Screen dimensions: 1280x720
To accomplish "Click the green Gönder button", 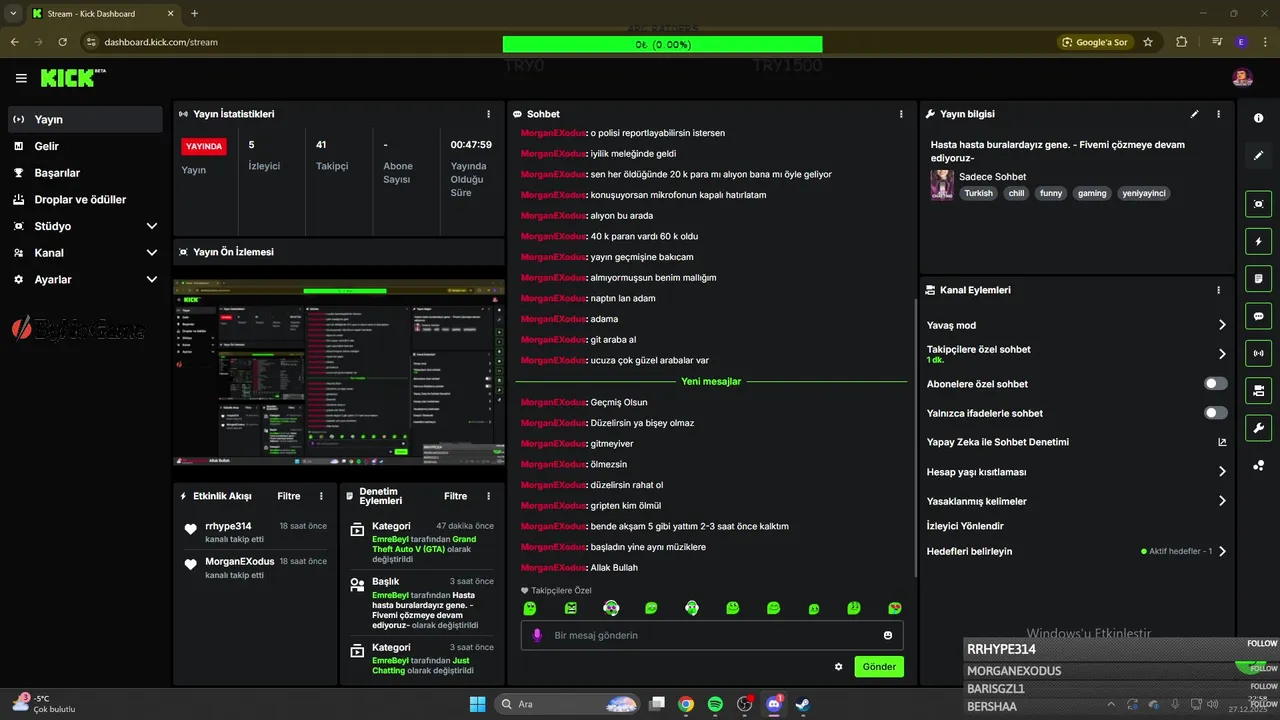I will 879,667.
